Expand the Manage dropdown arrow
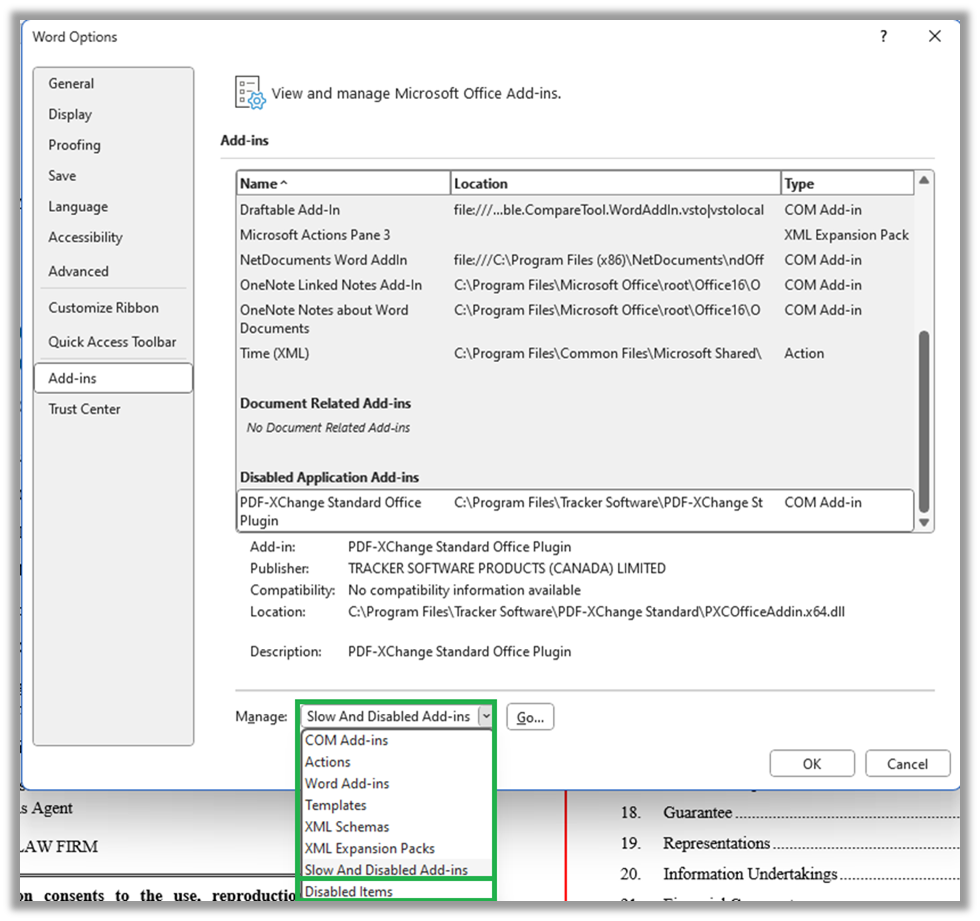 click(x=485, y=716)
